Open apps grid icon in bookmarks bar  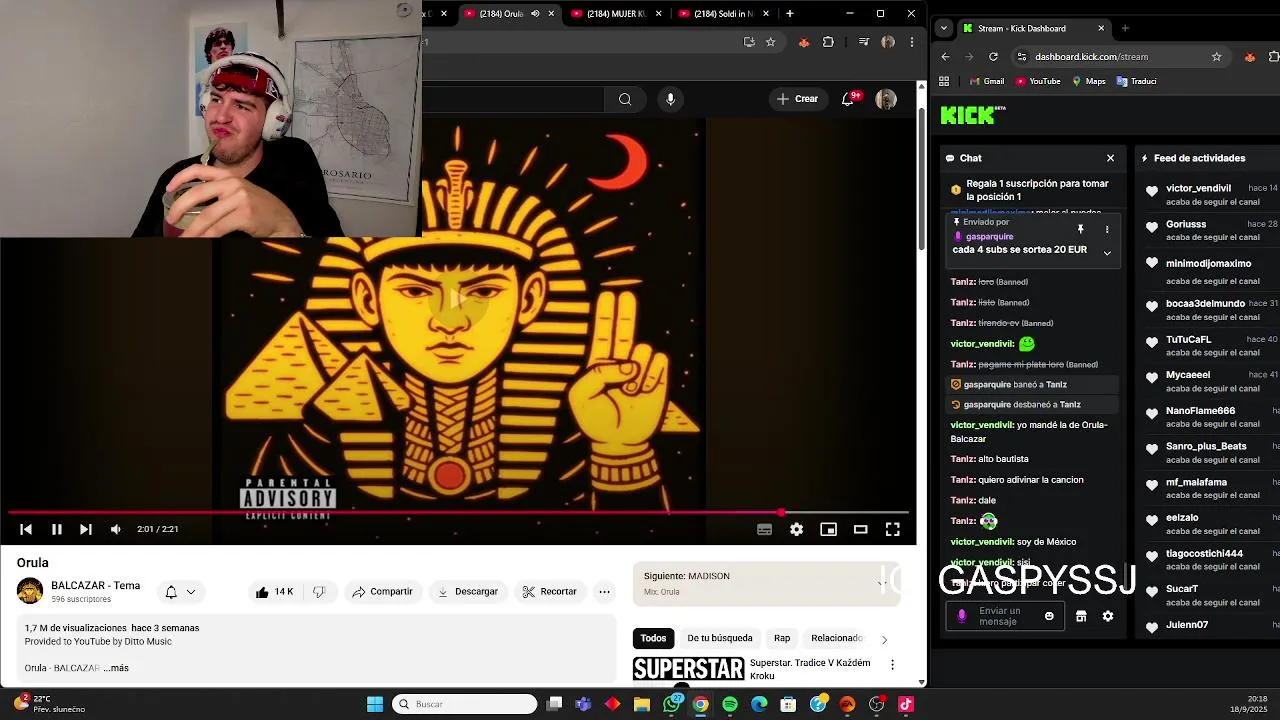click(x=945, y=81)
